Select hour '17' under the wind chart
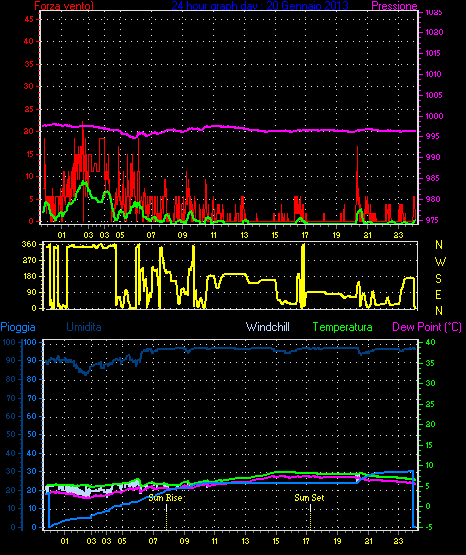The image size is (466, 555). [x=305, y=235]
